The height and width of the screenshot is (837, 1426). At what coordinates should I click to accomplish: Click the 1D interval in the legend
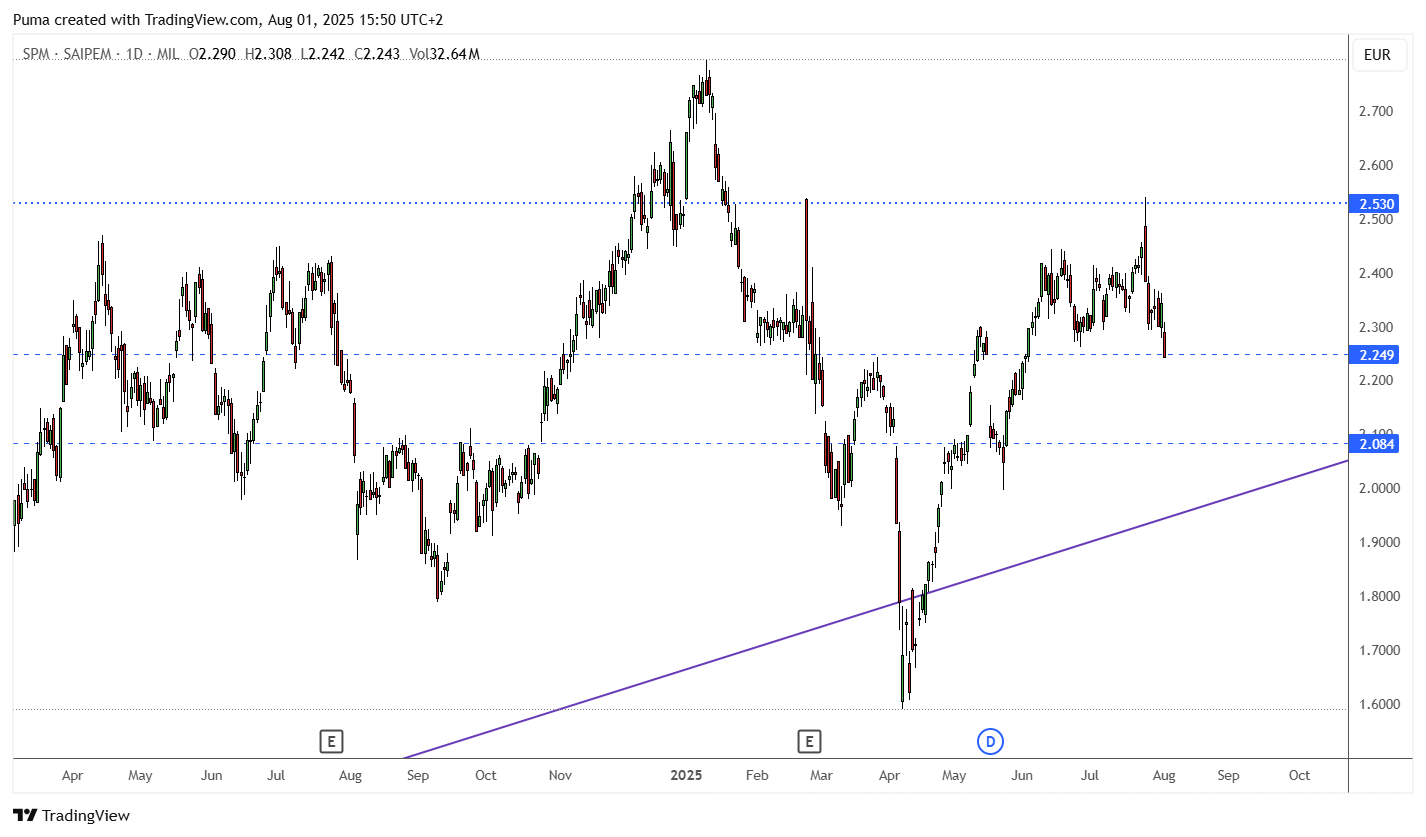(x=135, y=54)
